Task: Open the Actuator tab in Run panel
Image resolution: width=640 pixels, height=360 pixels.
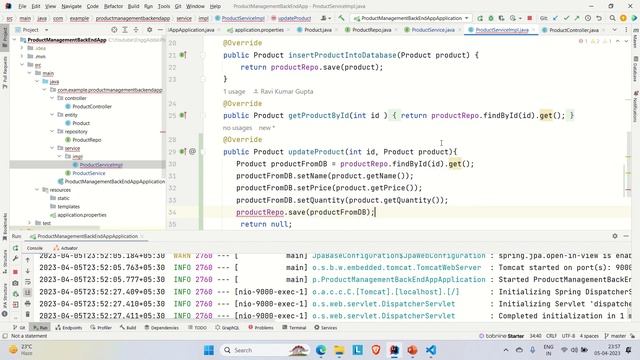Action: (65, 248)
